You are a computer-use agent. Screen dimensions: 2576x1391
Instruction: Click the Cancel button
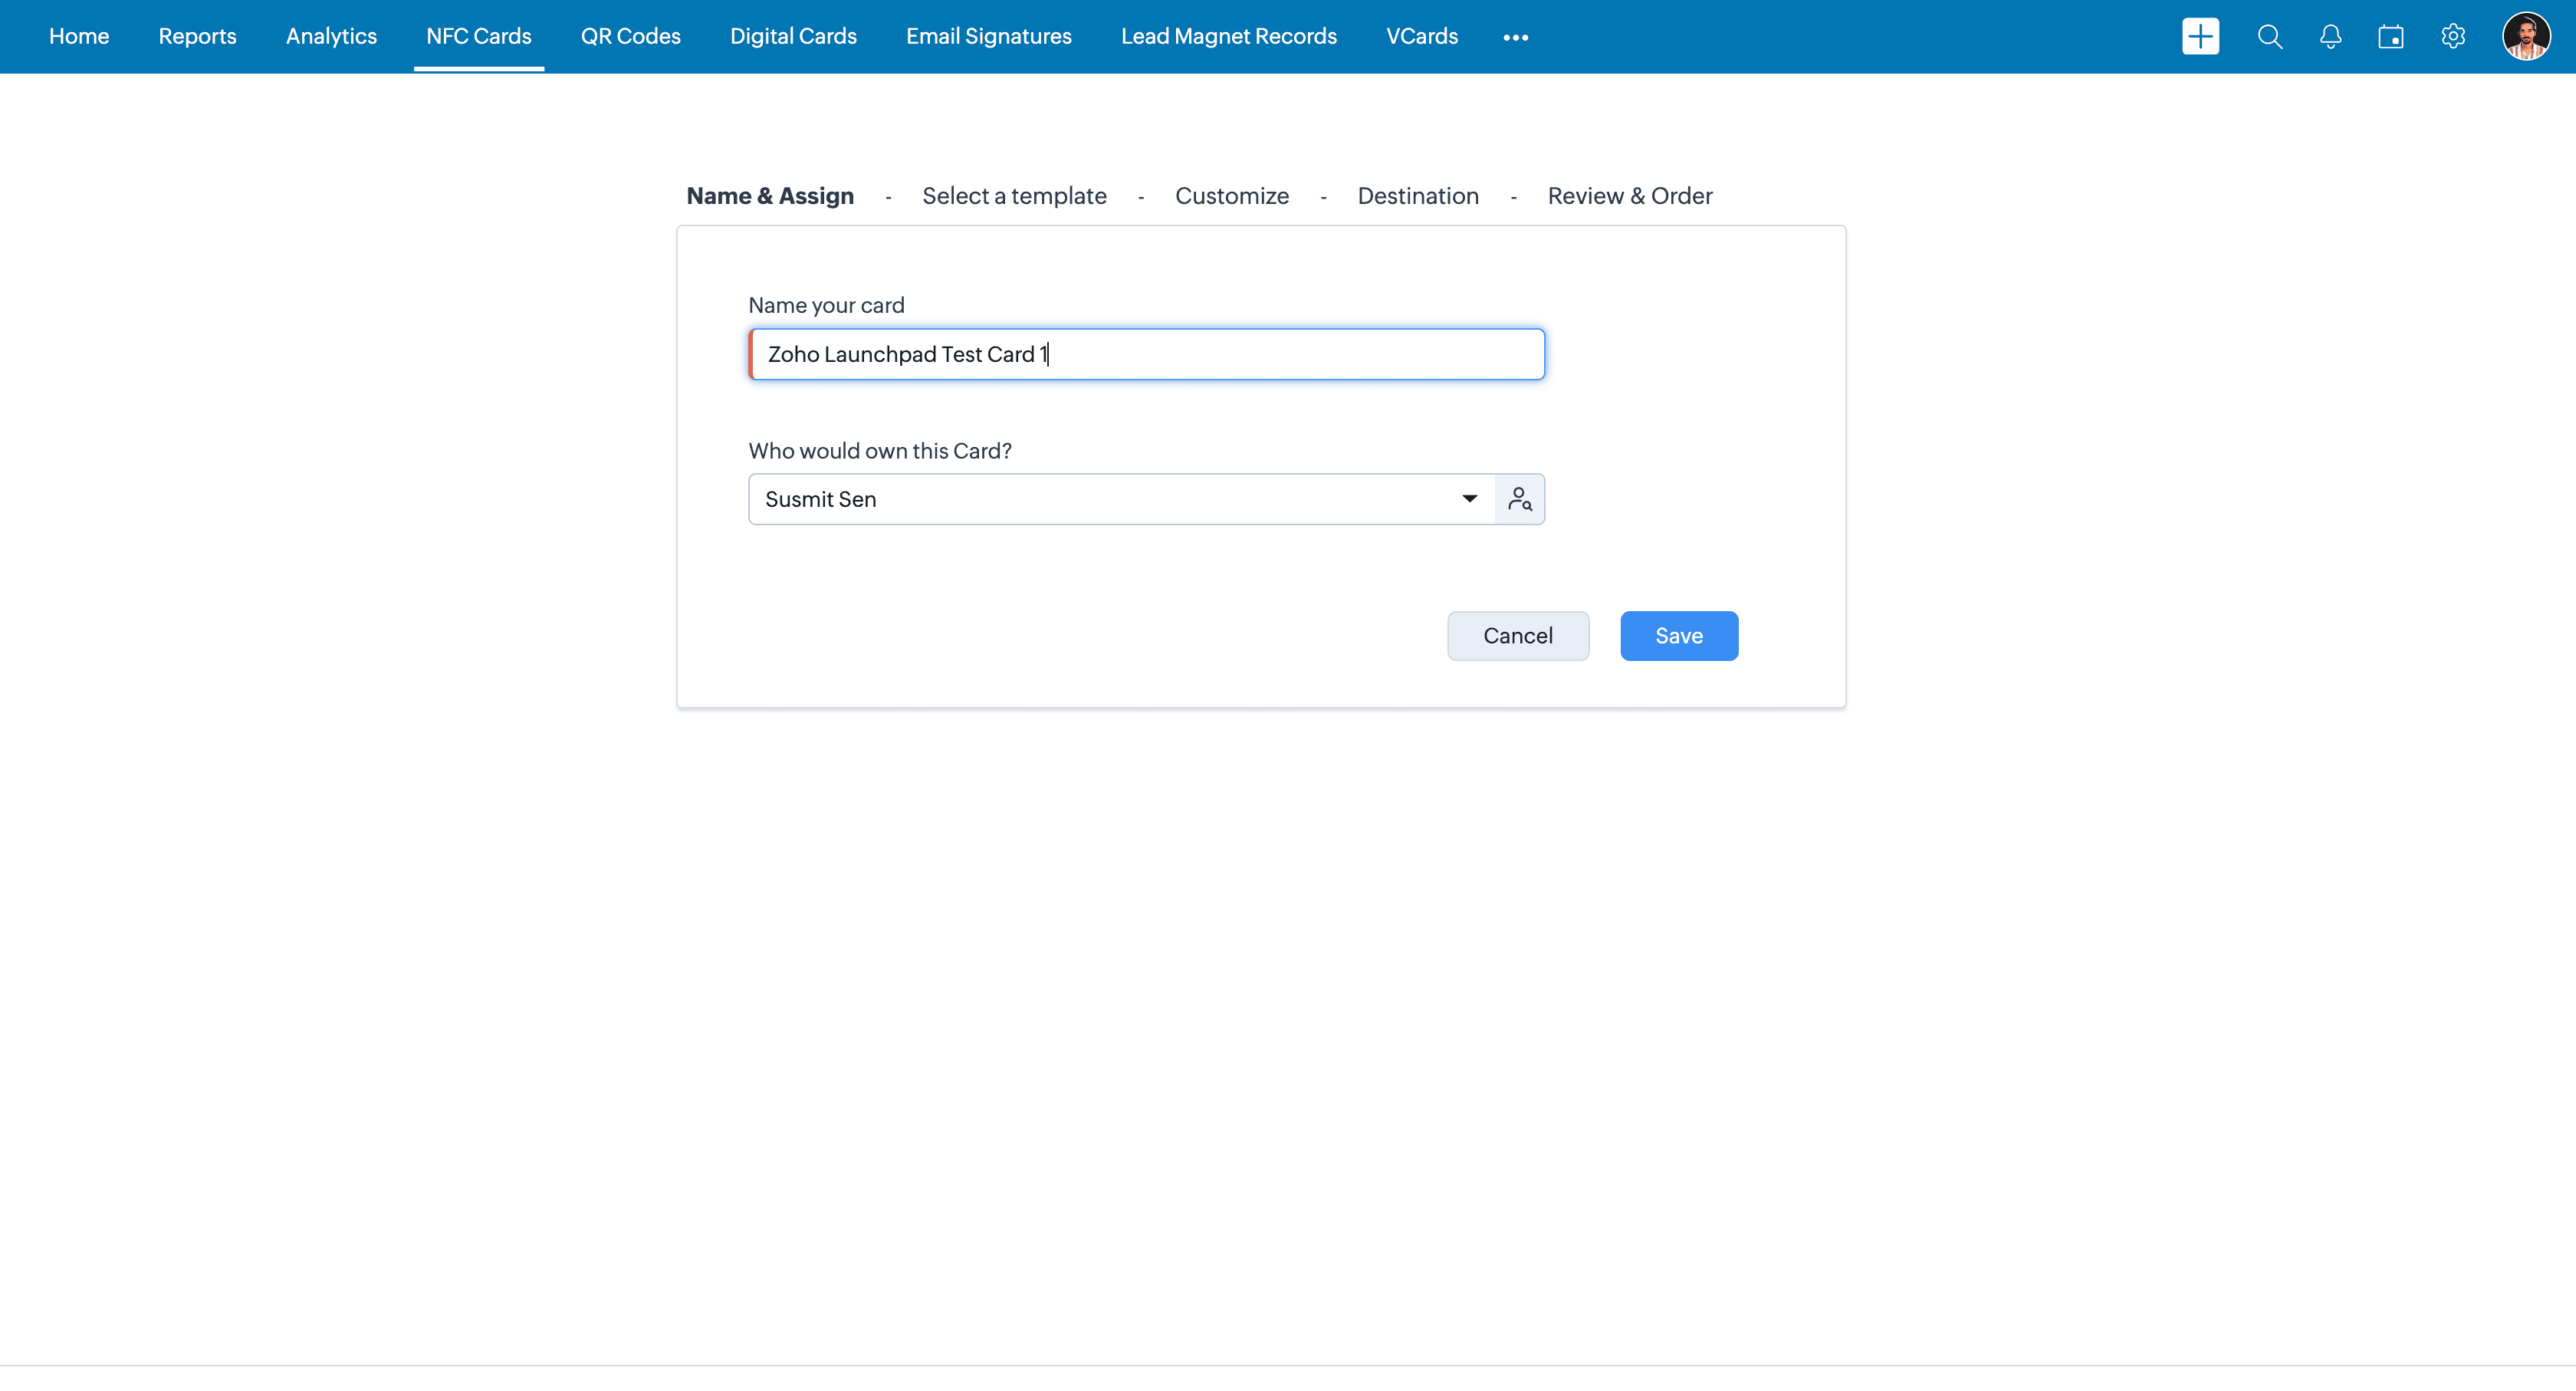[x=1517, y=636]
